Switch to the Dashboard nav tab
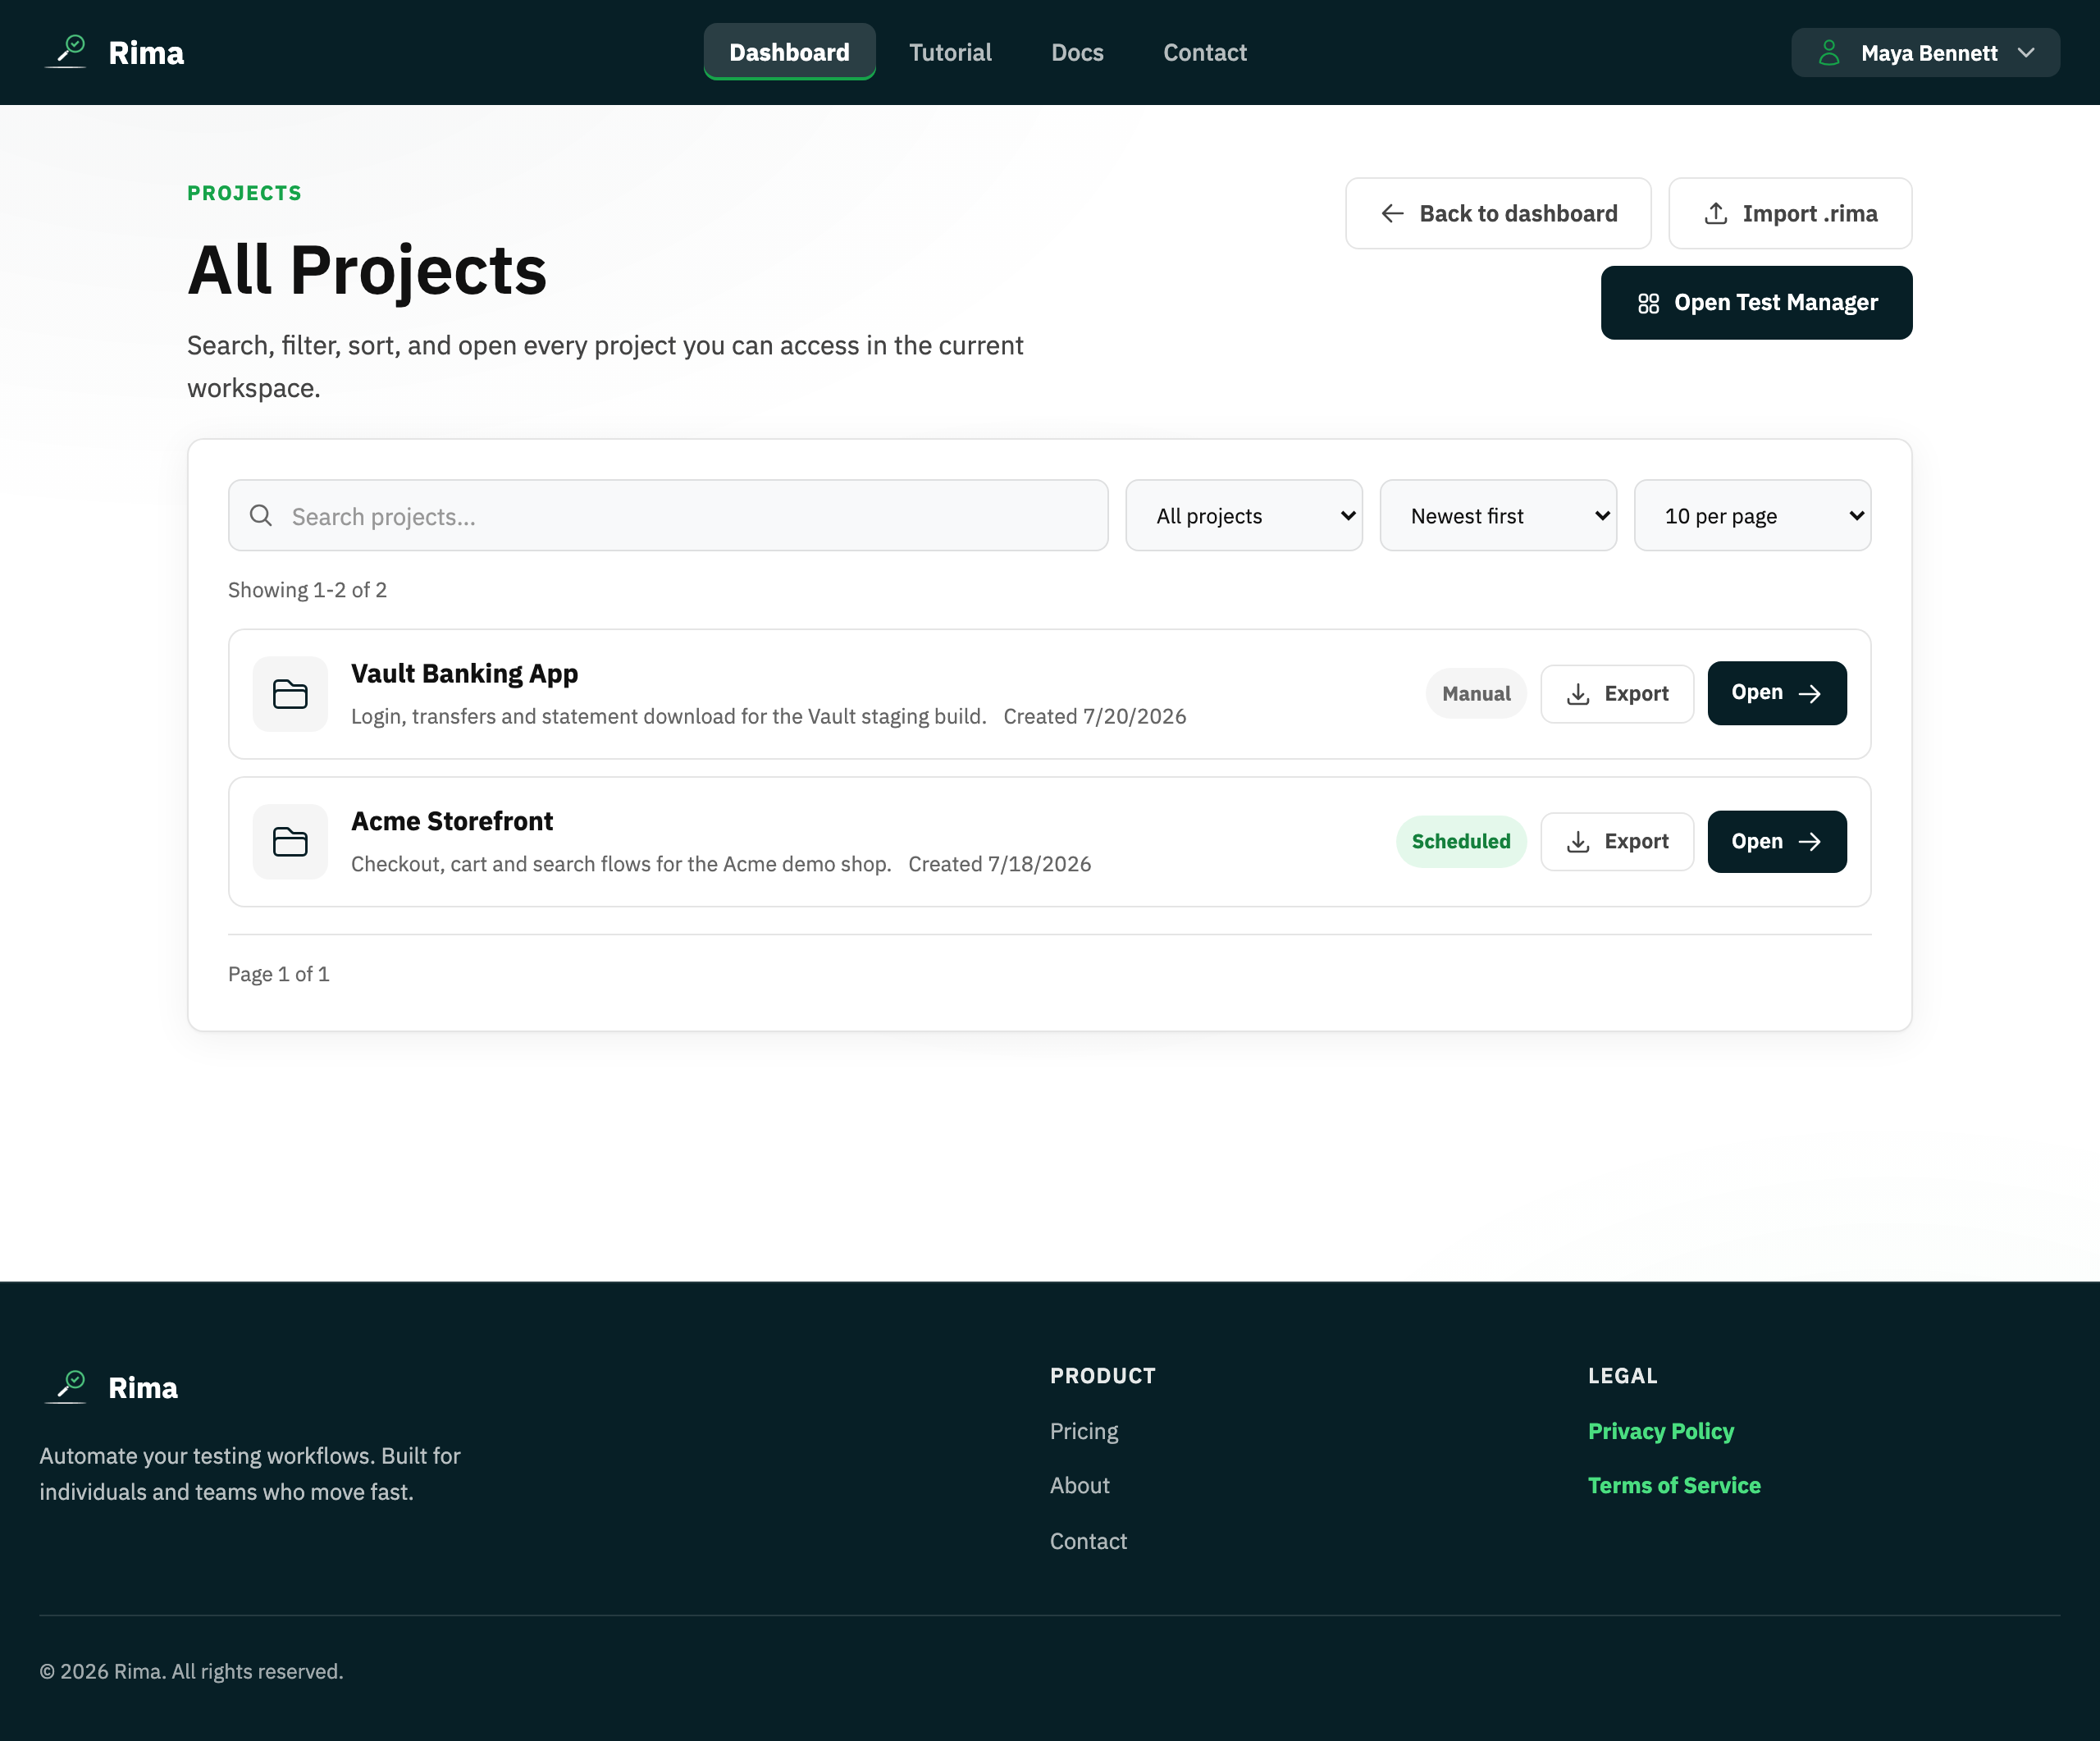 pyautogui.click(x=789, y=52)
